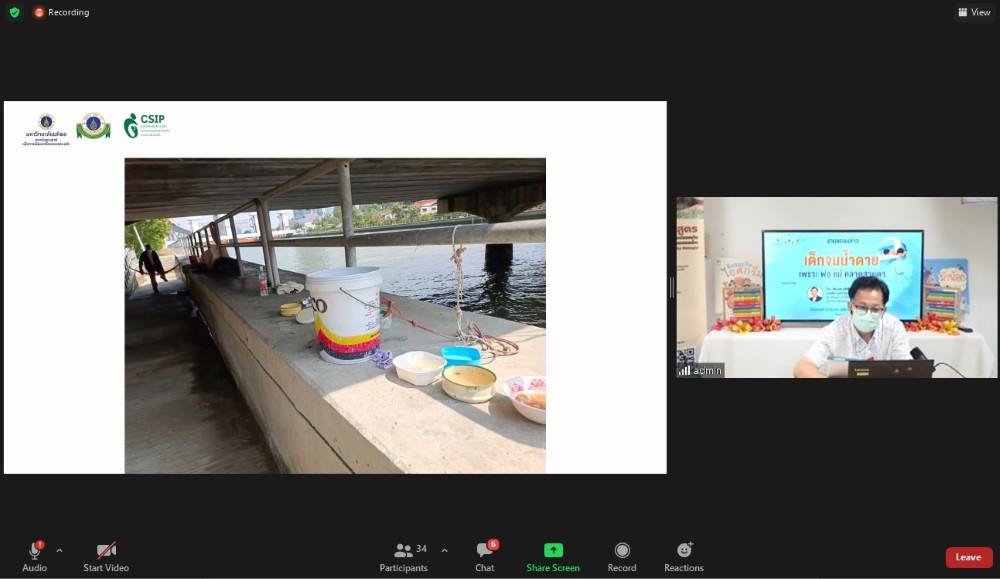Click the divider handle beside the video panel
Viewport: 1000px width, 579px height.
tap(671, 287)
